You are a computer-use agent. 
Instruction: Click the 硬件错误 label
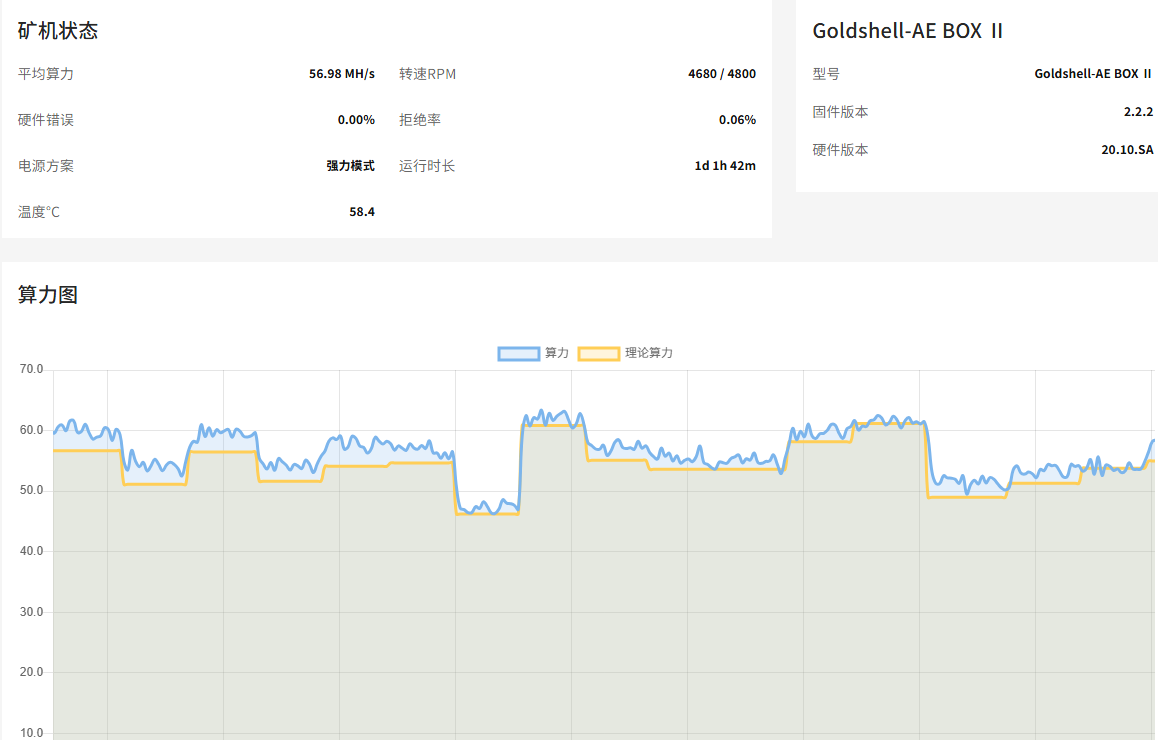(46, 120)
